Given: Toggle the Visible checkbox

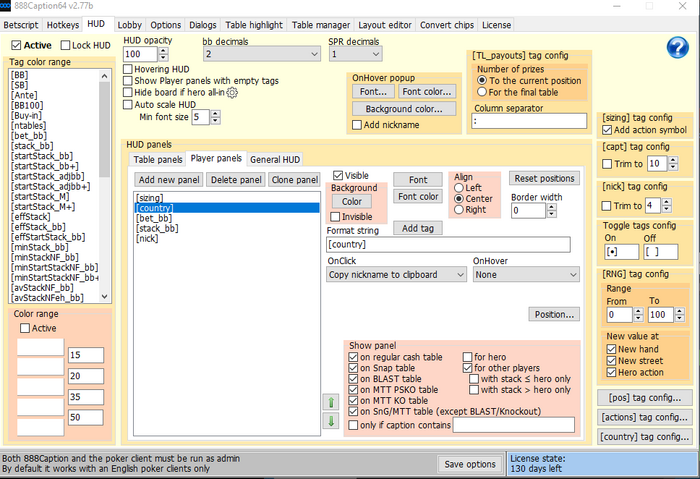Looking at the screenshot, I should [338, 175].
